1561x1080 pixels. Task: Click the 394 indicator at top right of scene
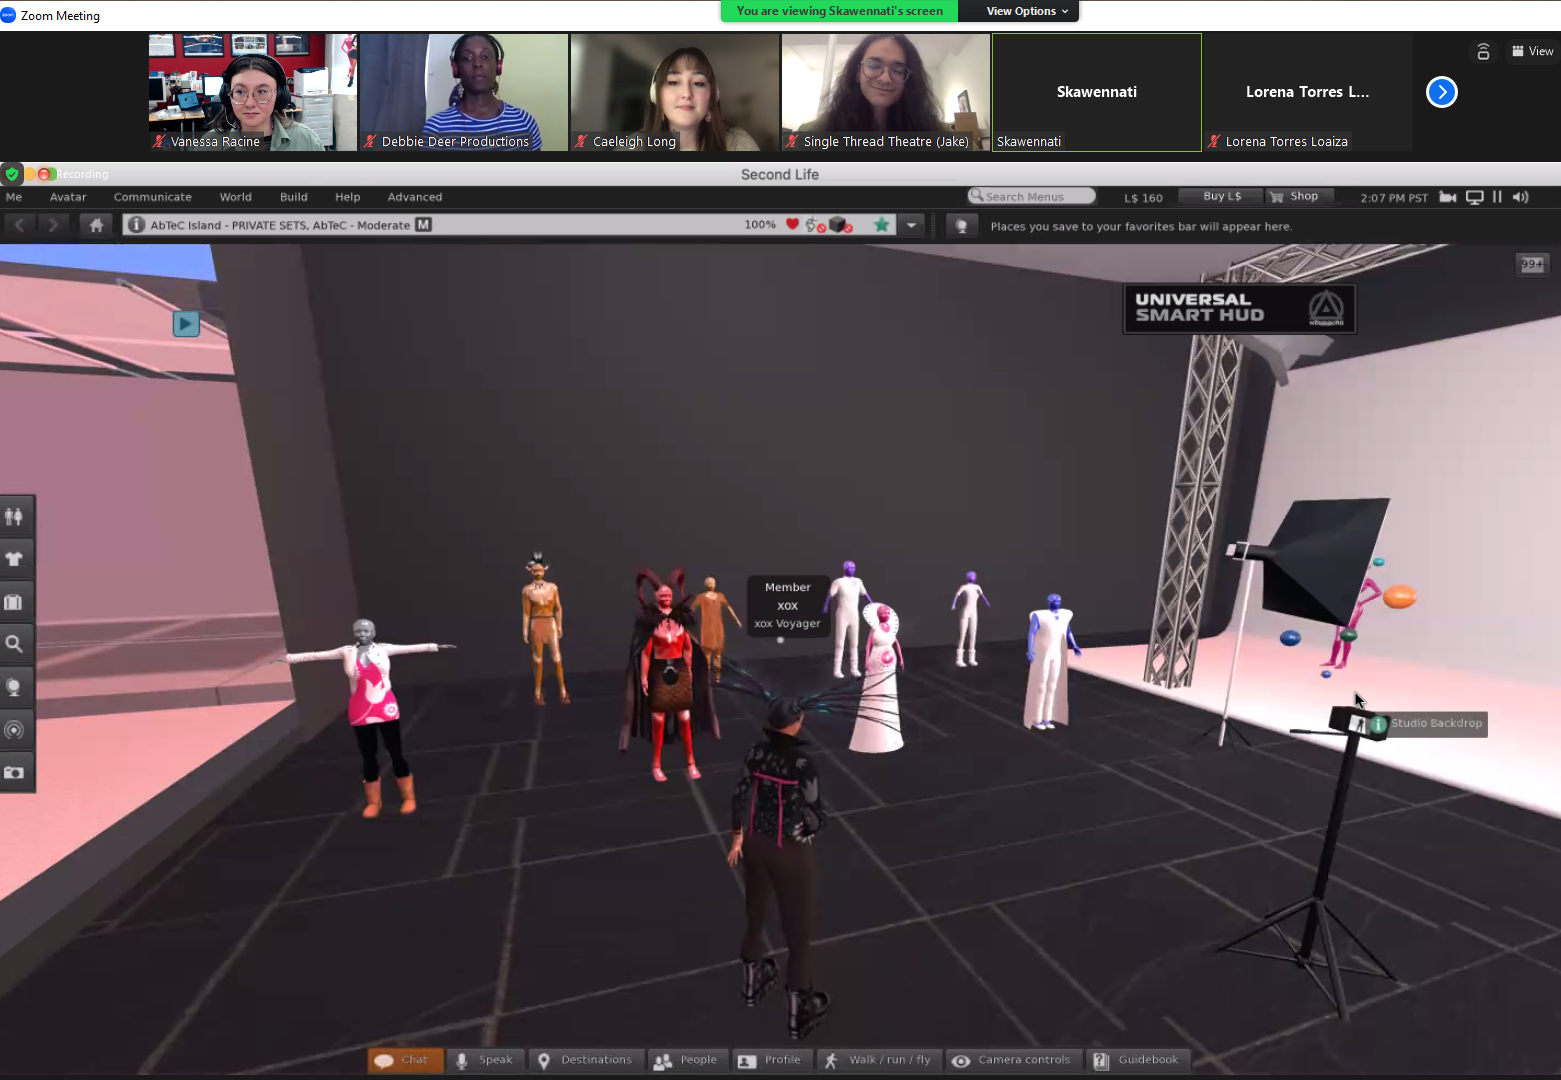click(1532, 264)
